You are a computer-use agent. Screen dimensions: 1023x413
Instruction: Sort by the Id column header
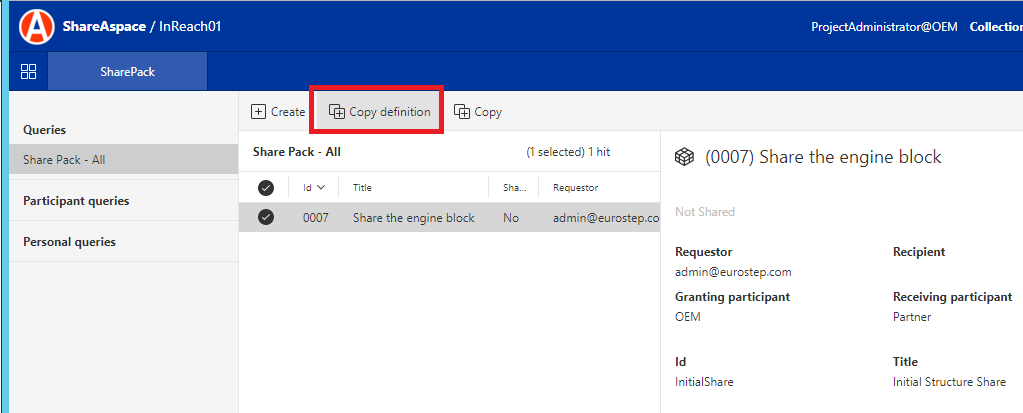tap(314, 187)
